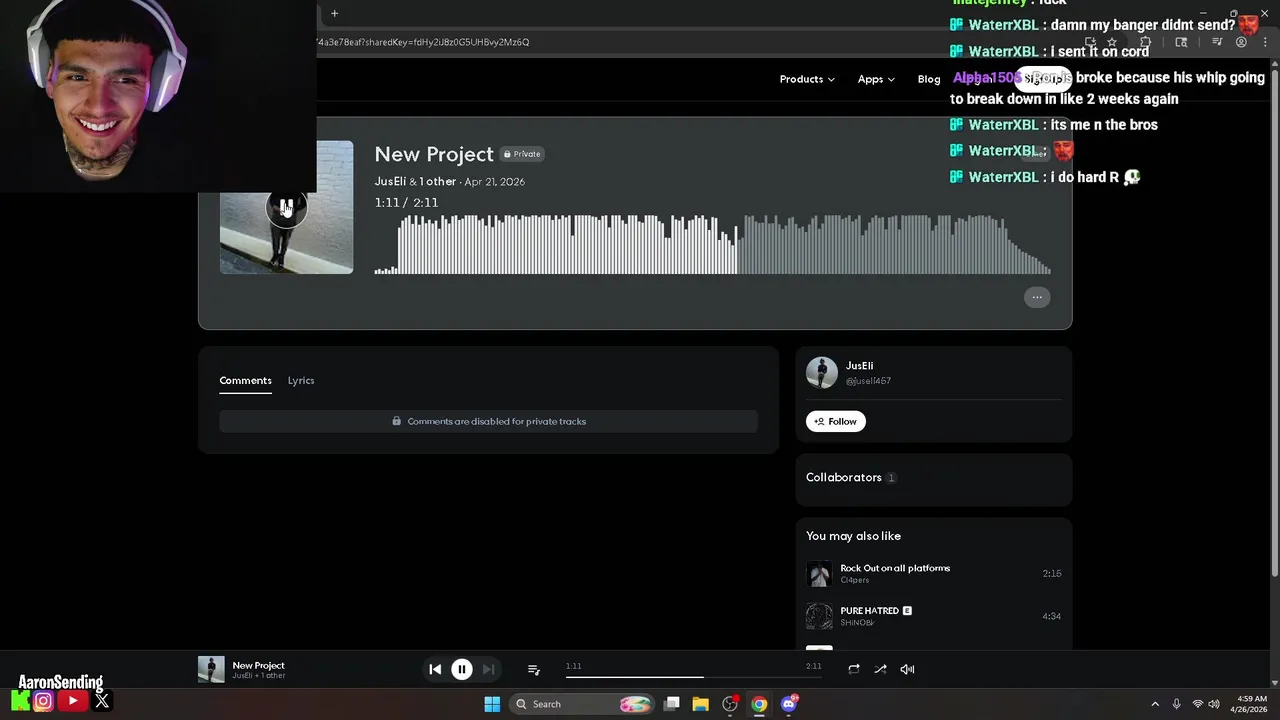Image resolution: width=1280 pixels, height=720 pixels.
Task: Open the PURE HATRED track thumbnail
Action: tap(819, 616)
